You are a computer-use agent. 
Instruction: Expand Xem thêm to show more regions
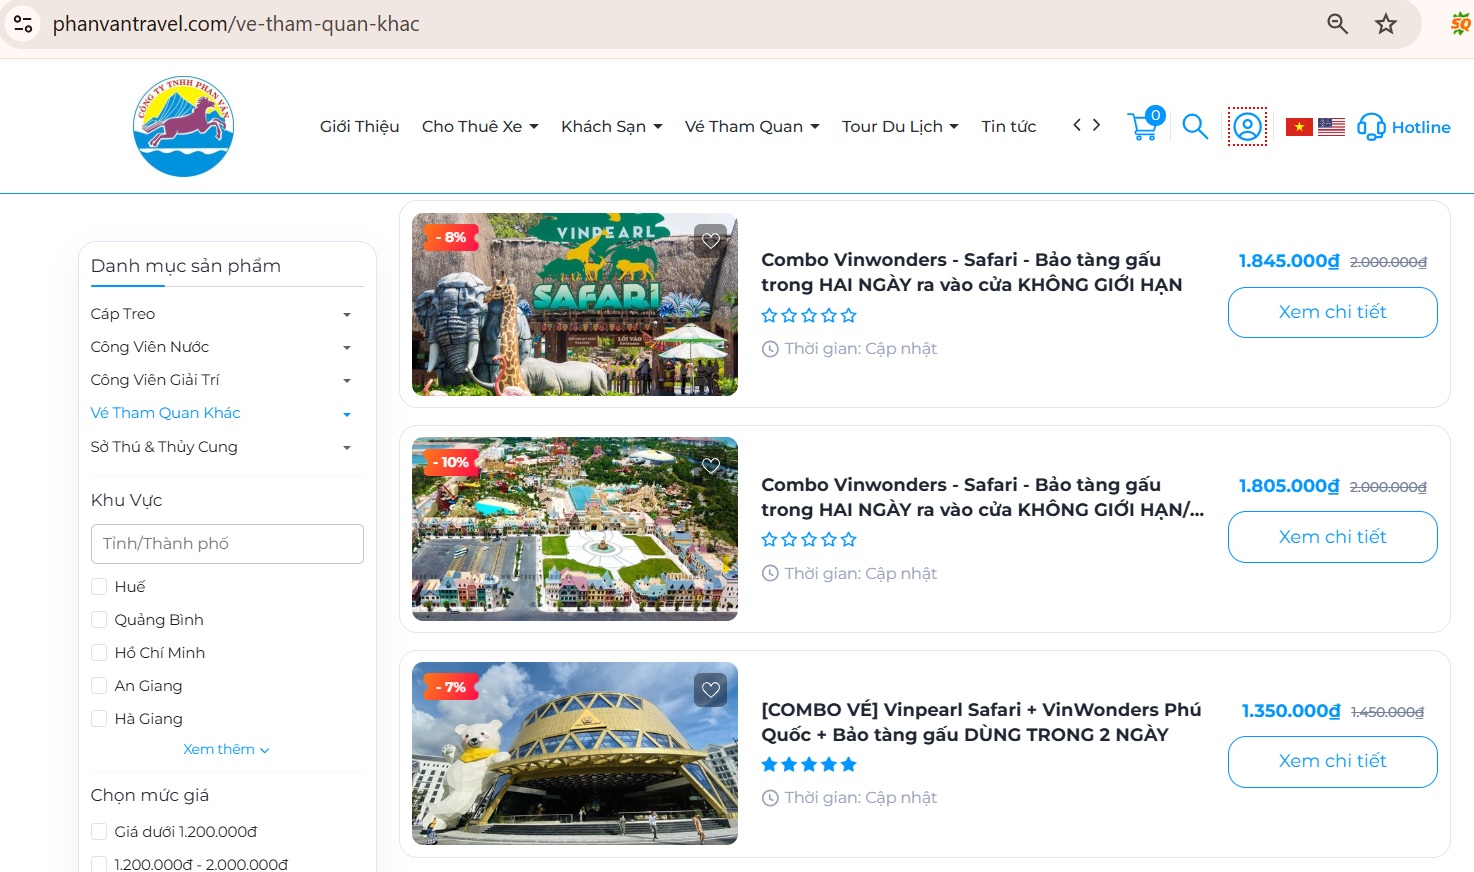226,748
